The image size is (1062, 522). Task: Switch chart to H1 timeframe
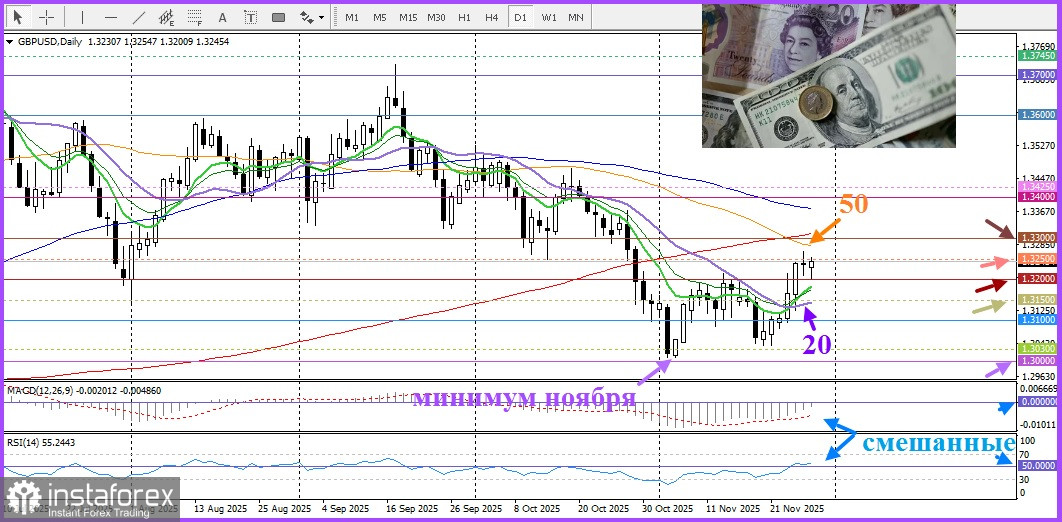coord(464,17)
